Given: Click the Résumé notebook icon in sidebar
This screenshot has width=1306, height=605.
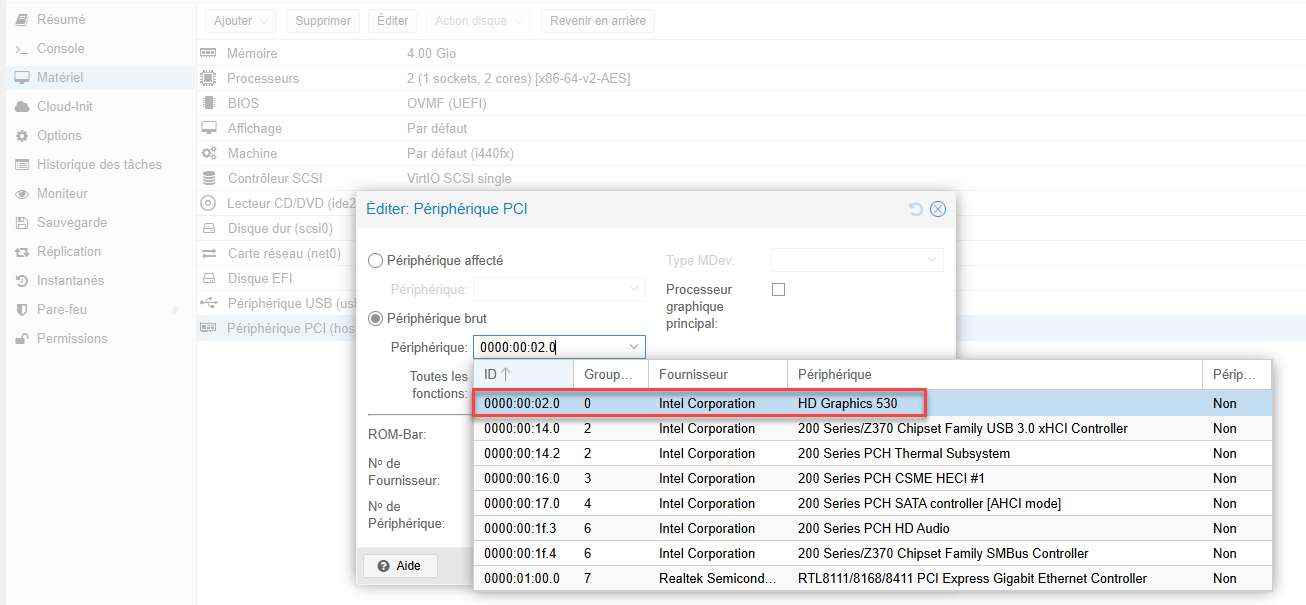Looking at the screenshot, I should pos(22,20).
